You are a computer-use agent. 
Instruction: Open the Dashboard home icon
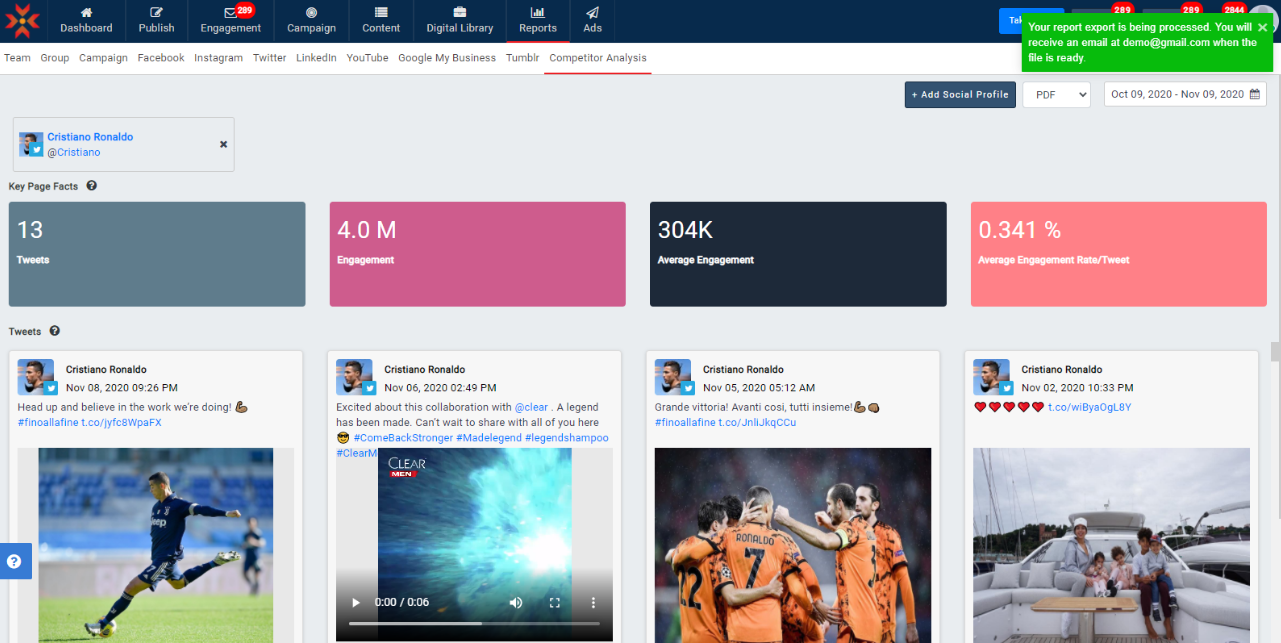(x=86, y=12)
